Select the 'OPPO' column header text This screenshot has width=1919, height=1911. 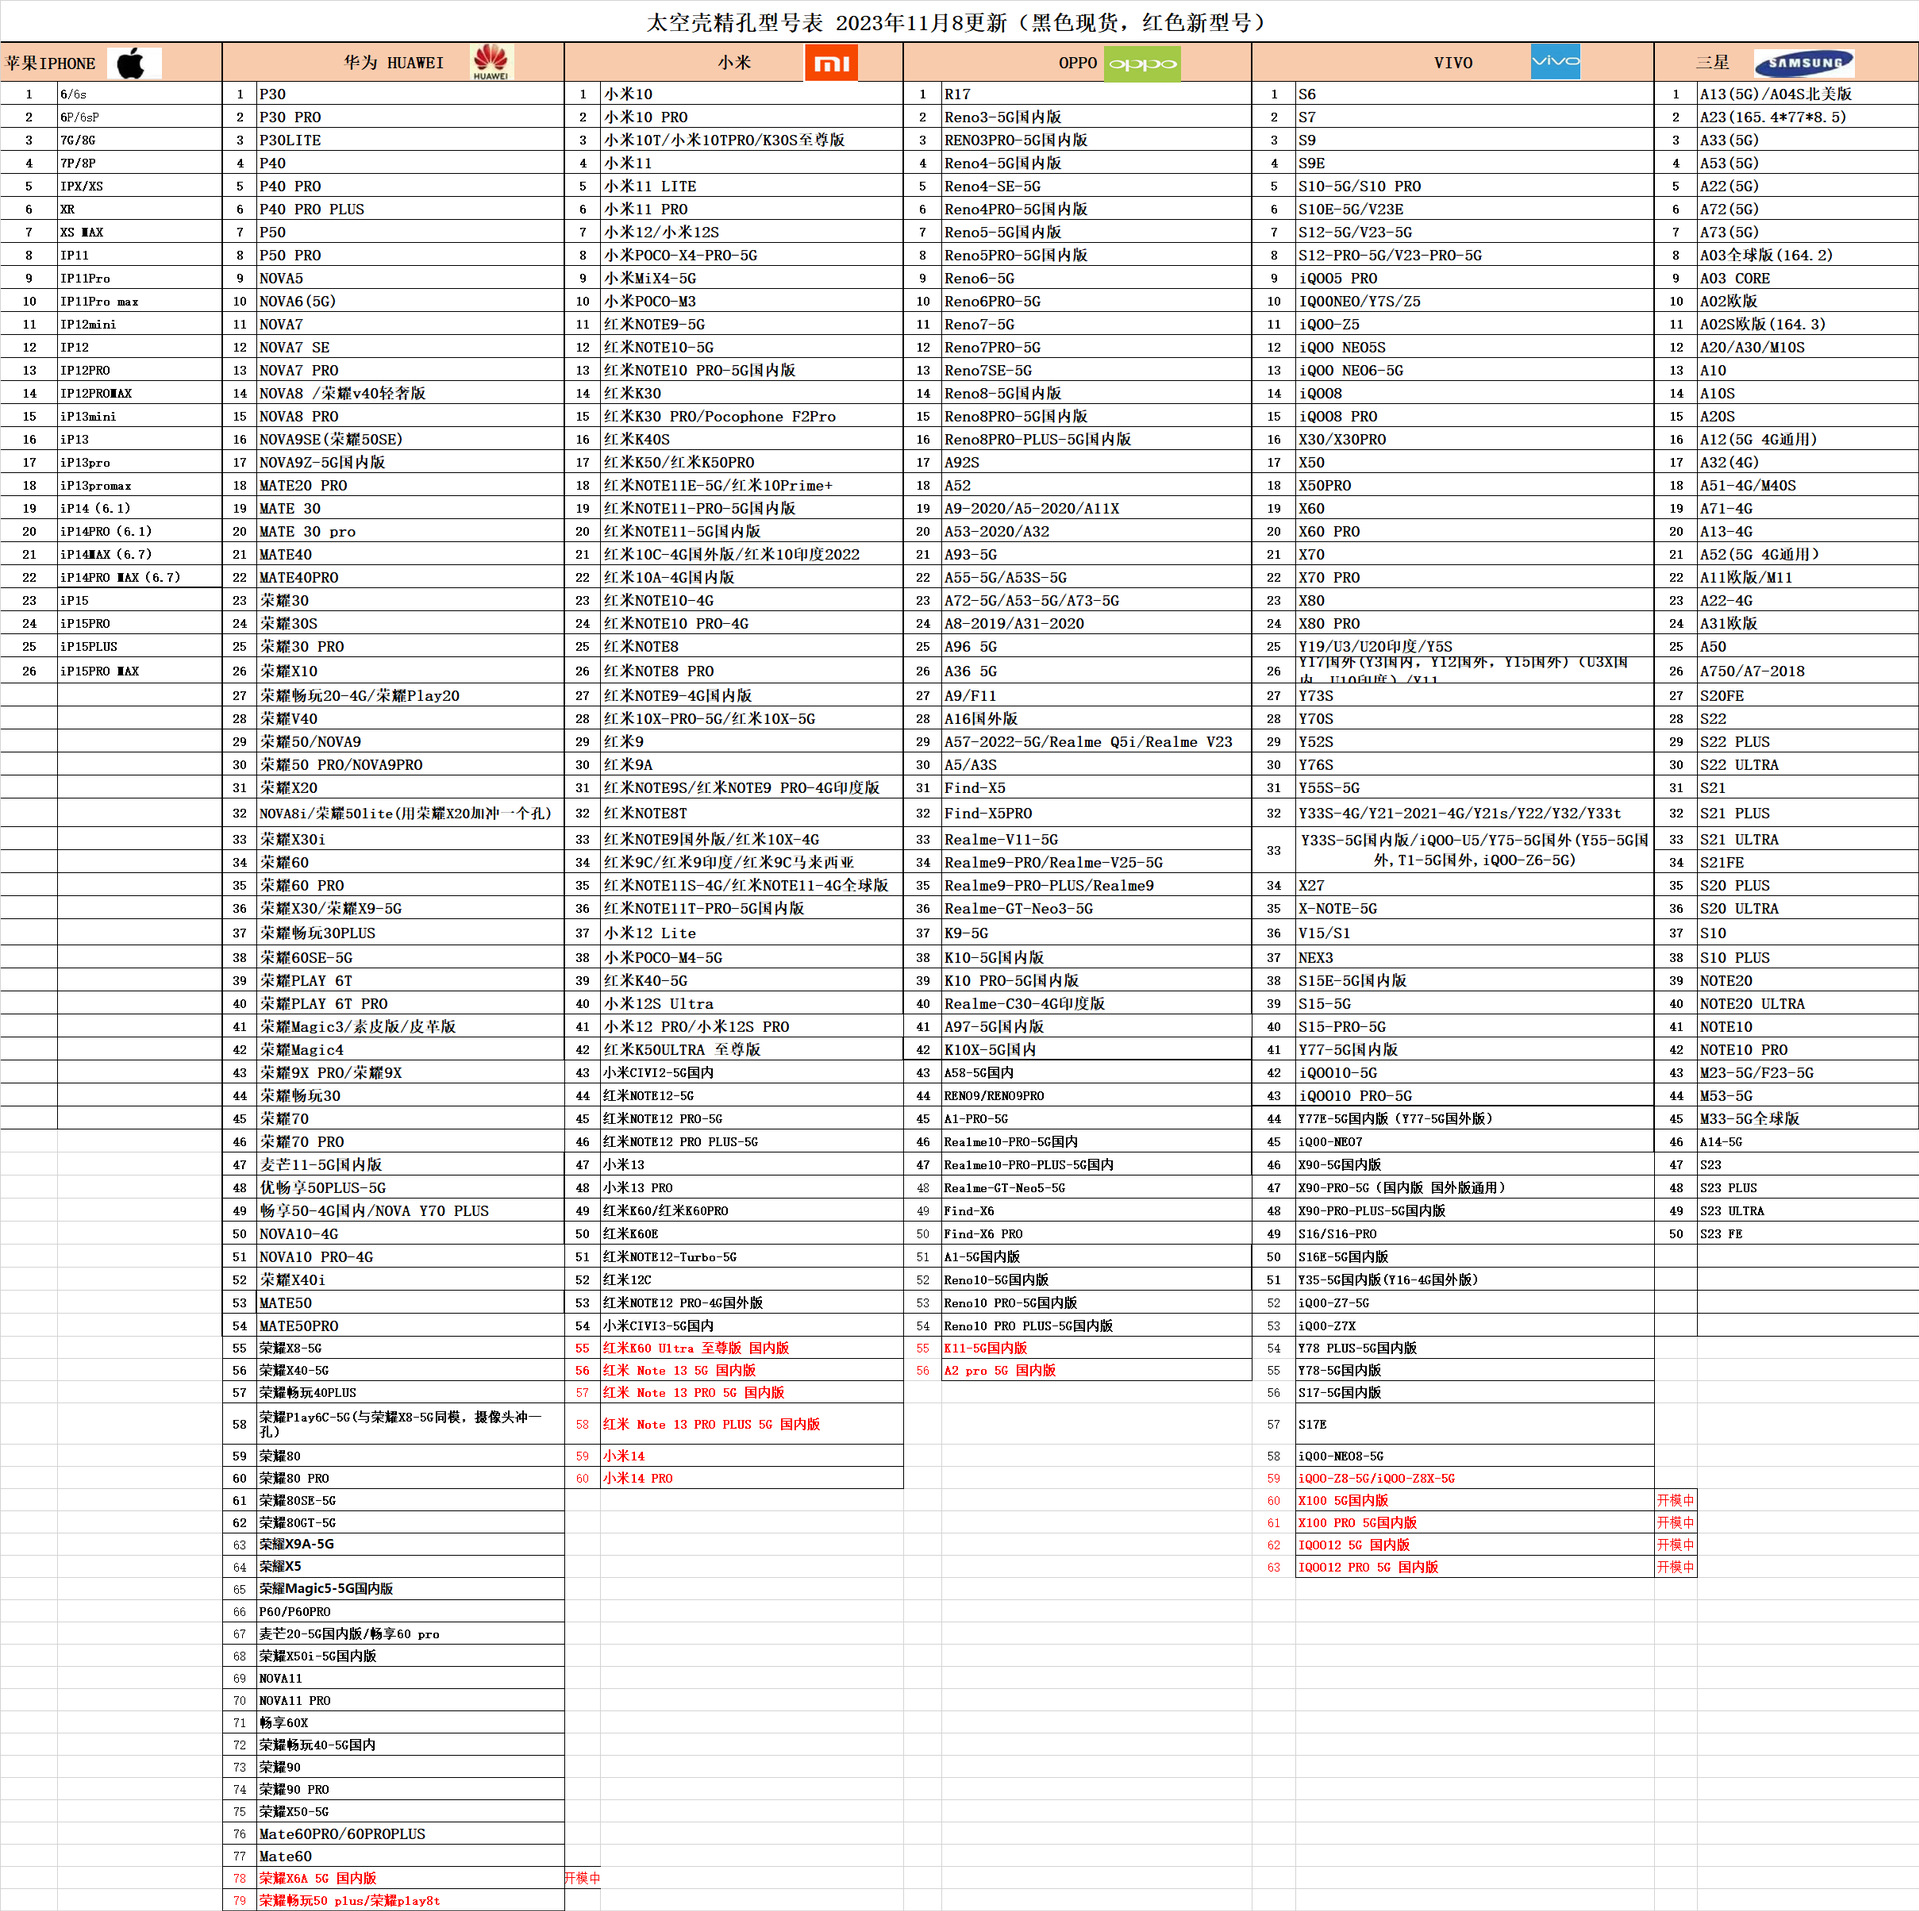point(1078,63)
